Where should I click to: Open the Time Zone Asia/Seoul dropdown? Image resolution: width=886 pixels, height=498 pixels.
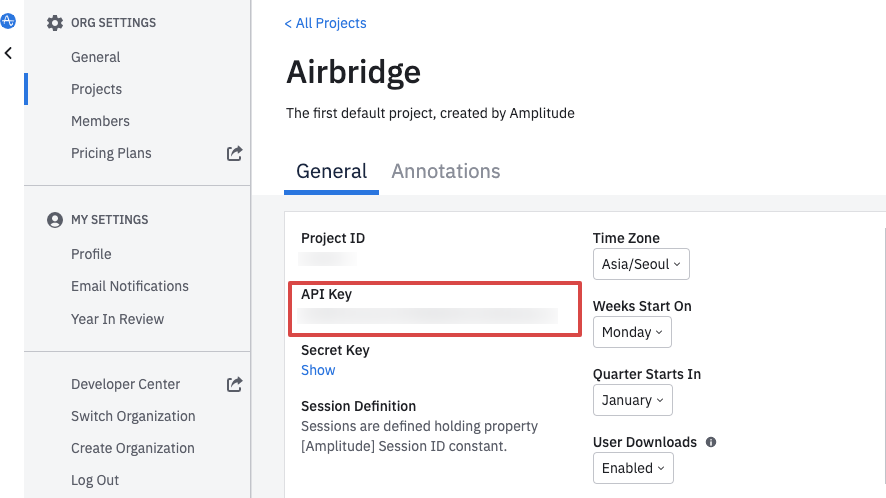click(x=641, y=264)
